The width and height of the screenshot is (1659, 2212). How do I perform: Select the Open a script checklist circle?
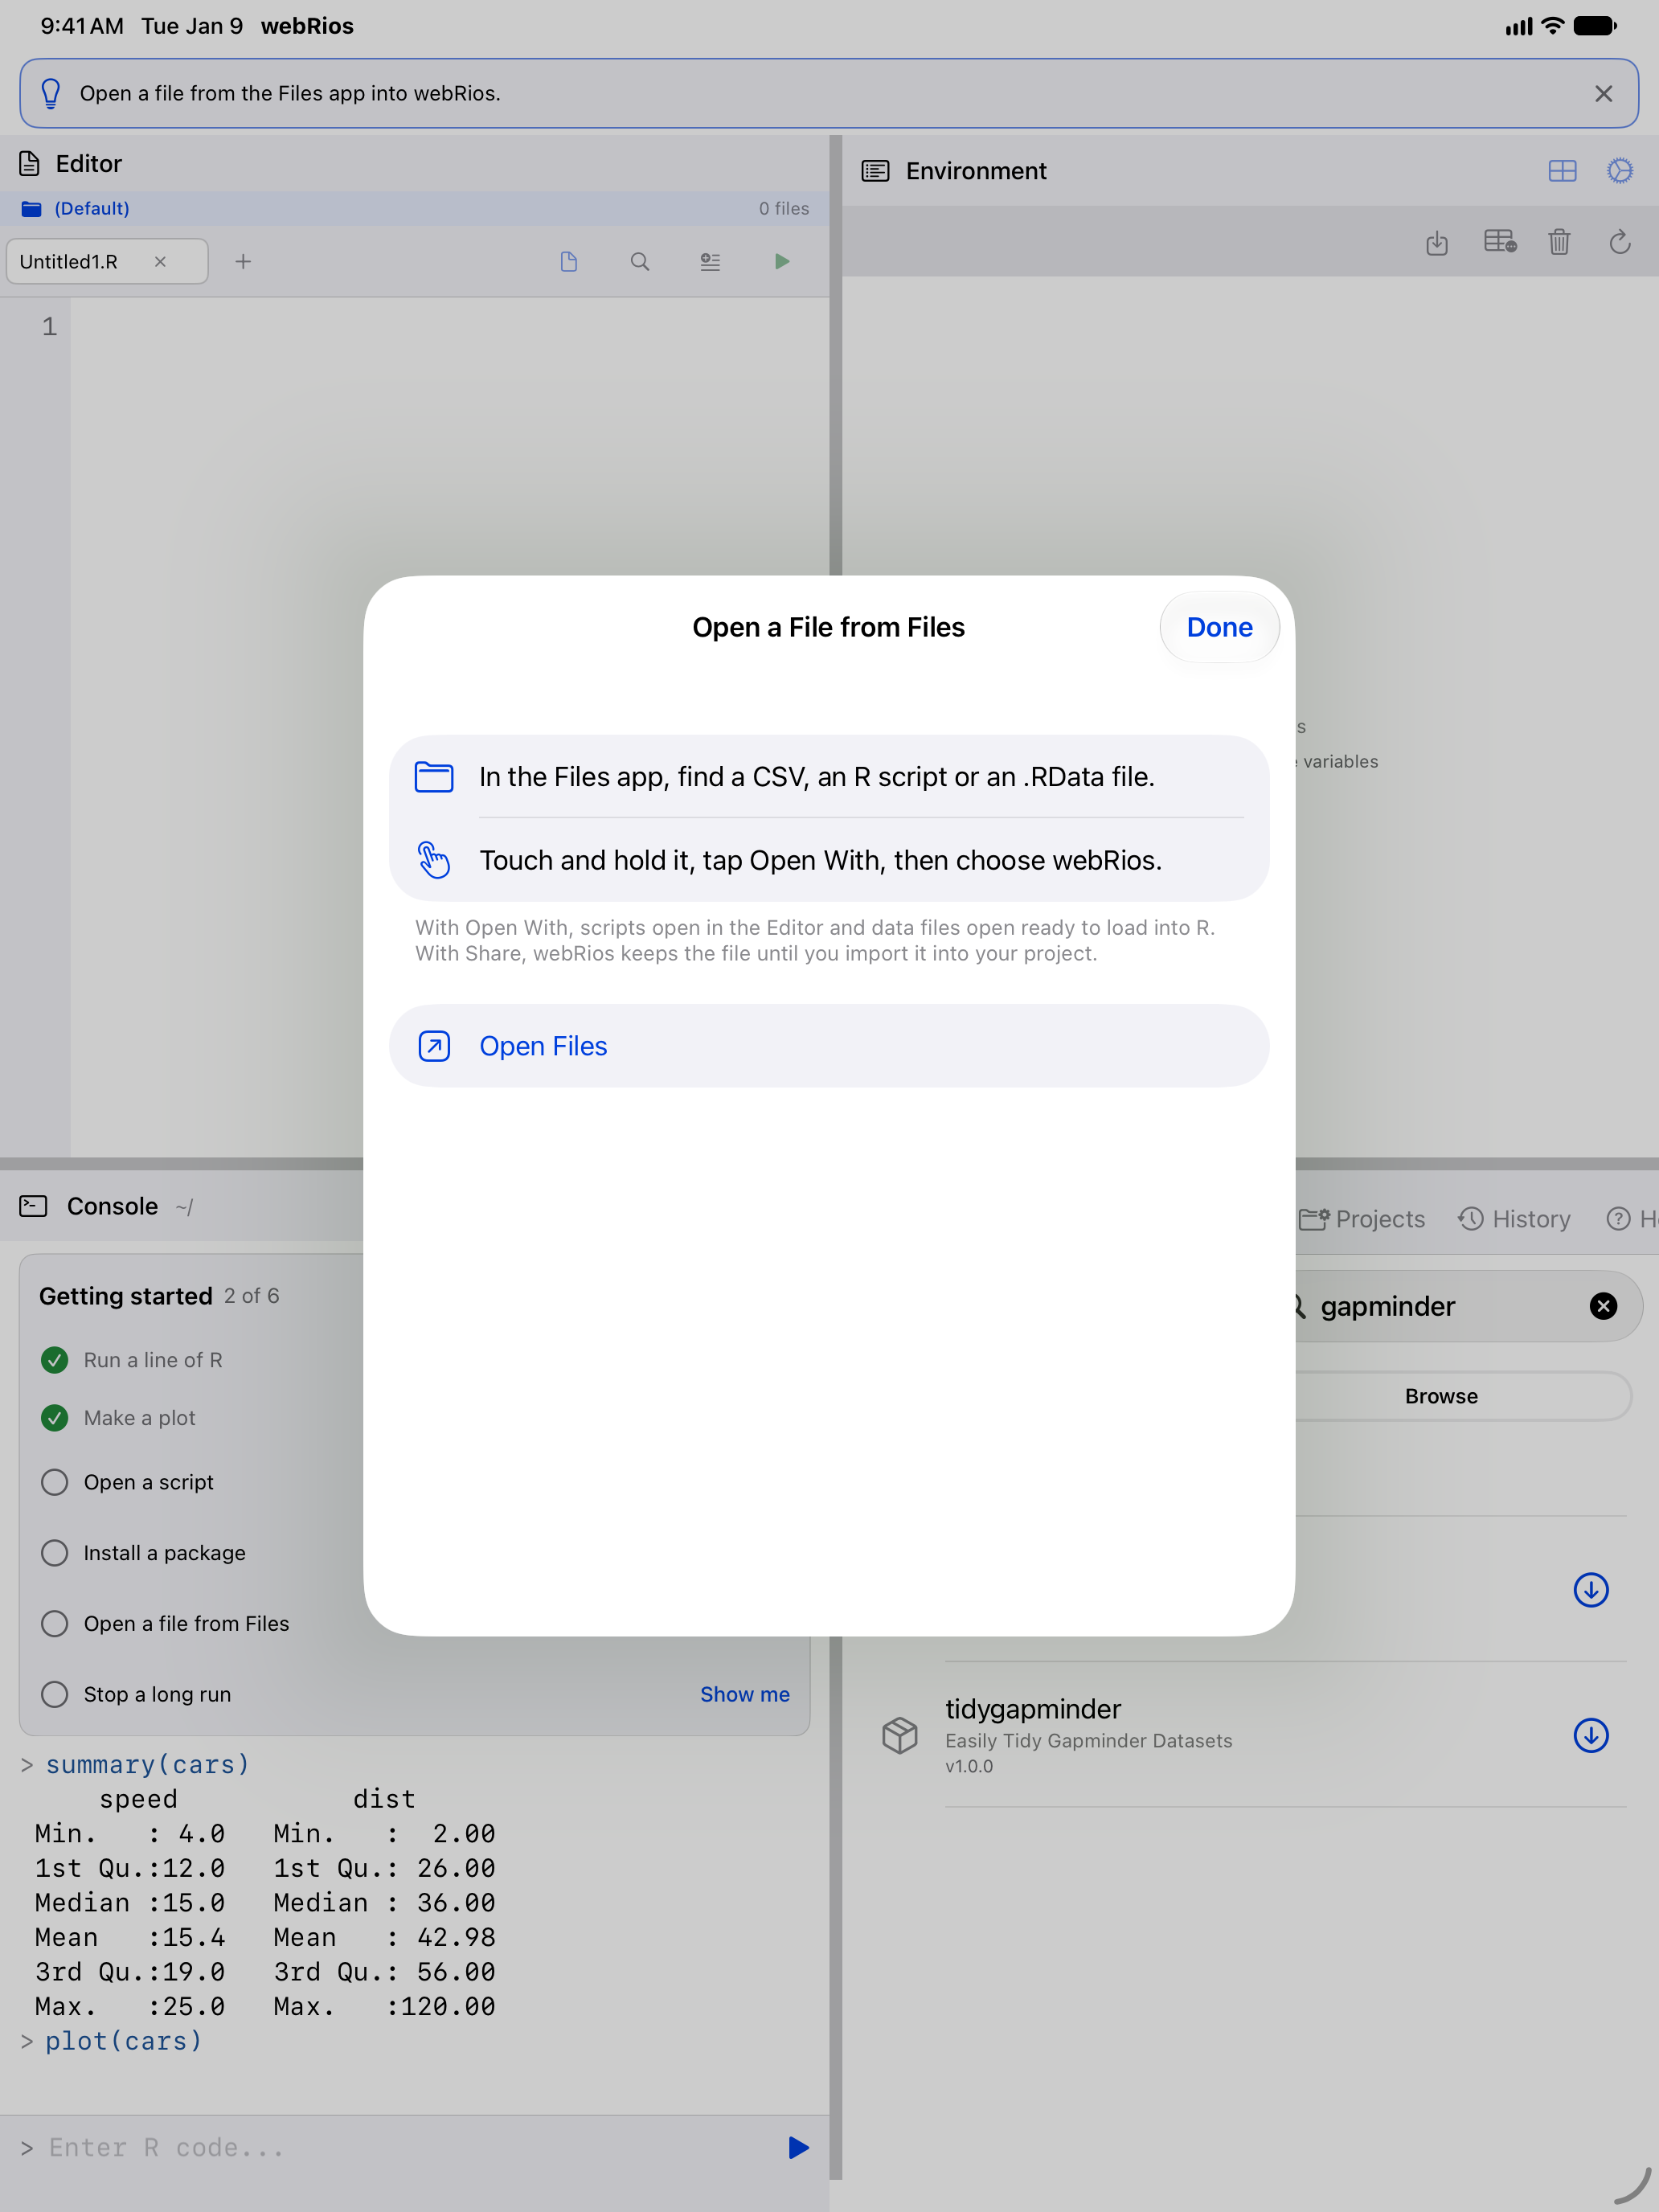click(x=55, y=1482)
